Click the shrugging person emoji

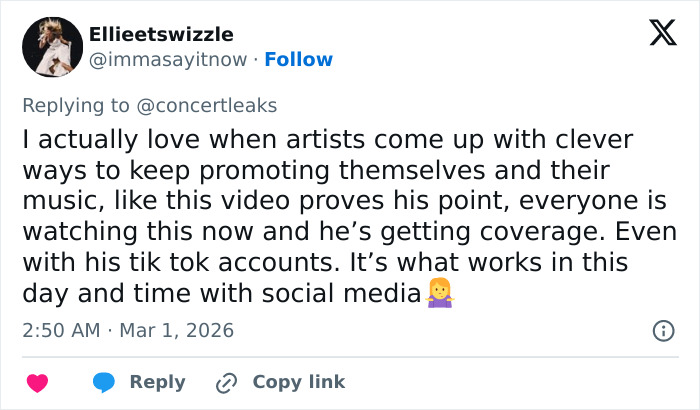click(440, 293)
